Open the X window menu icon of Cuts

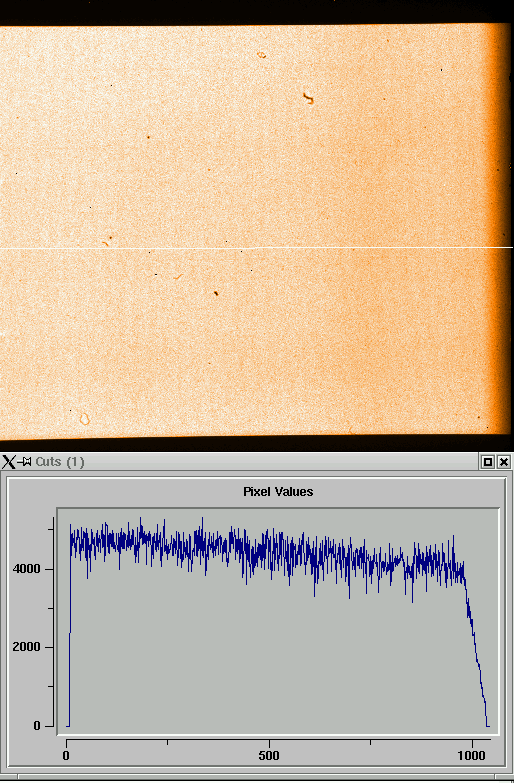pyautogui.click(x=8, y=462)
